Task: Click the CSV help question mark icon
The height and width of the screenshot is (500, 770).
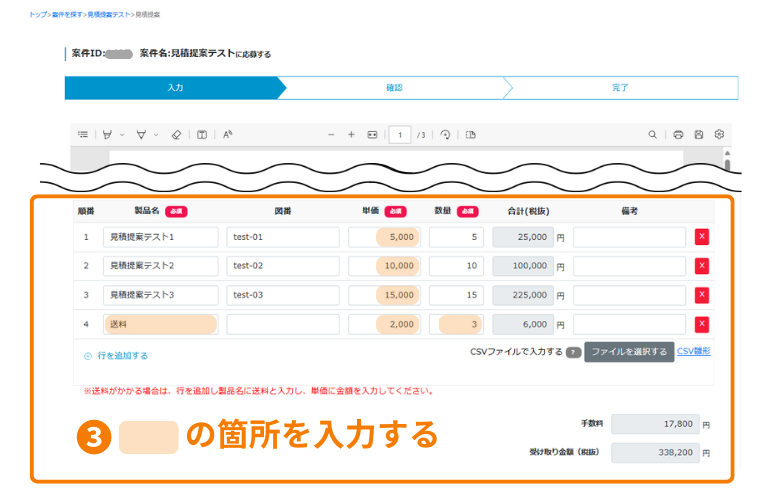Action: pos(573,352)
